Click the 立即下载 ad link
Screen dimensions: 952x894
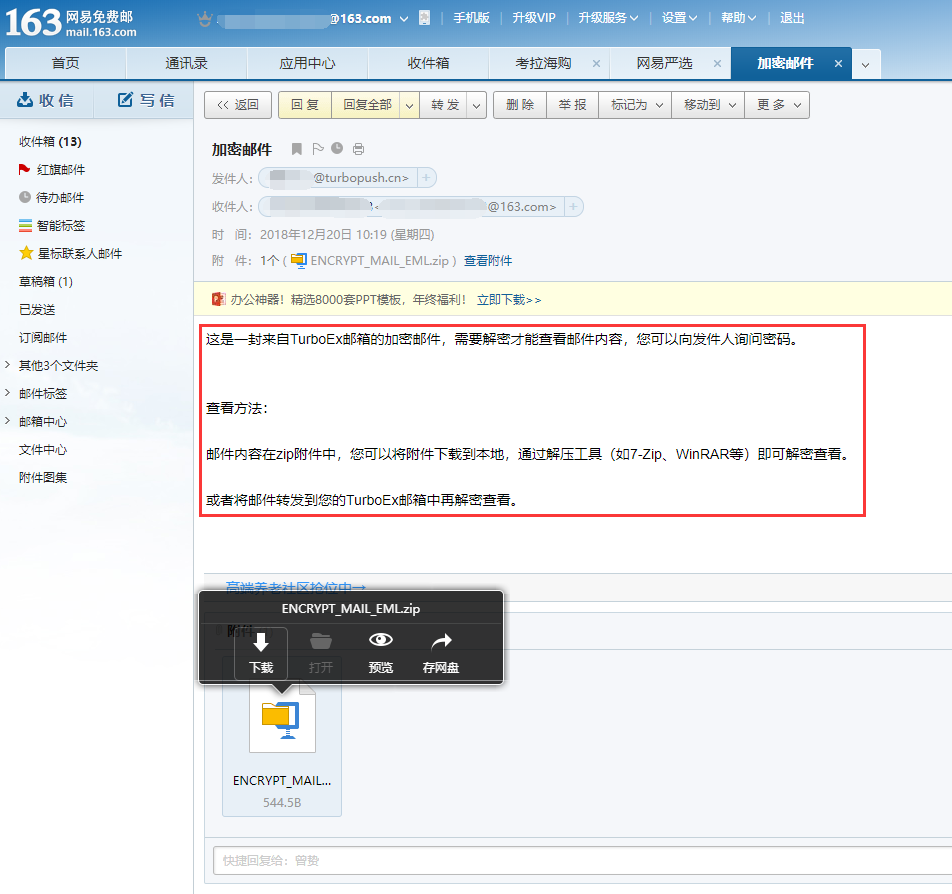tap(509, 299)
